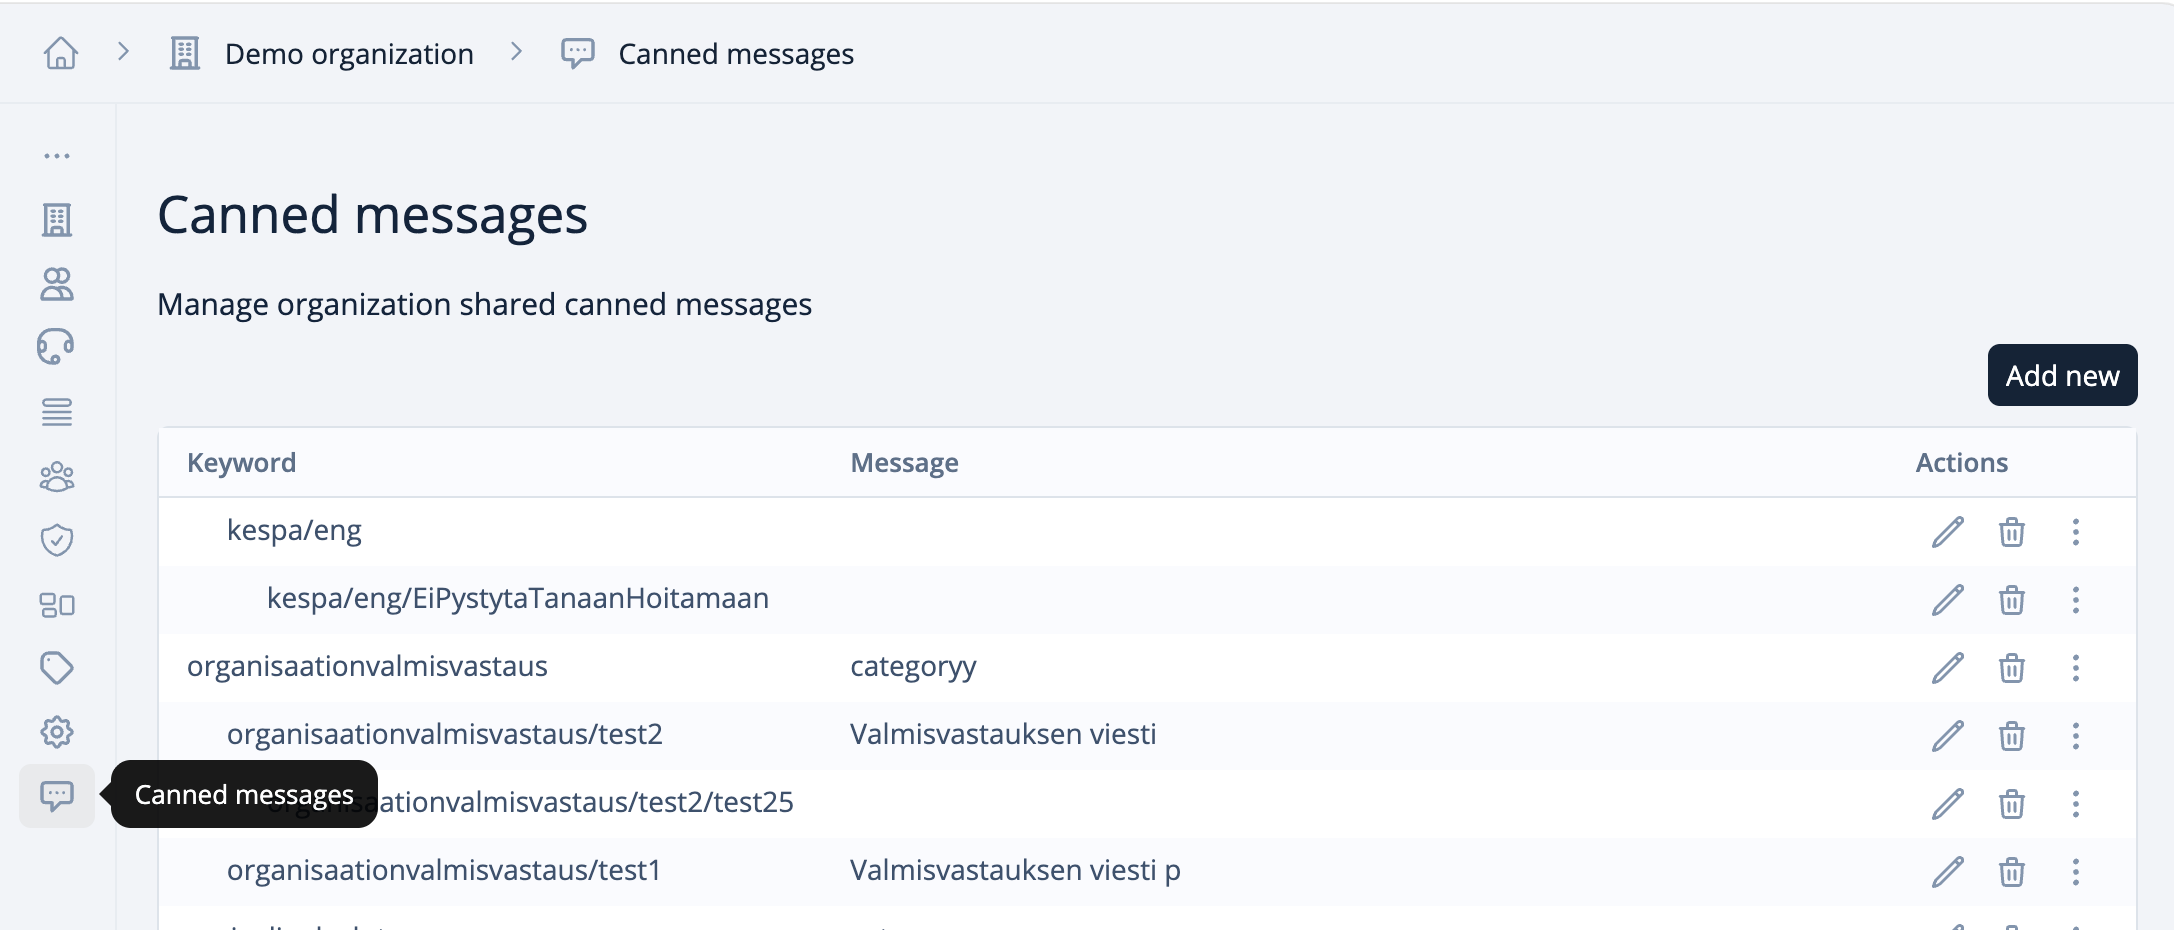Go to home via breadcrumb house icon
The height and width of the screenshot is (930, 2174).
pyautogui.click(x=61, y=53)
